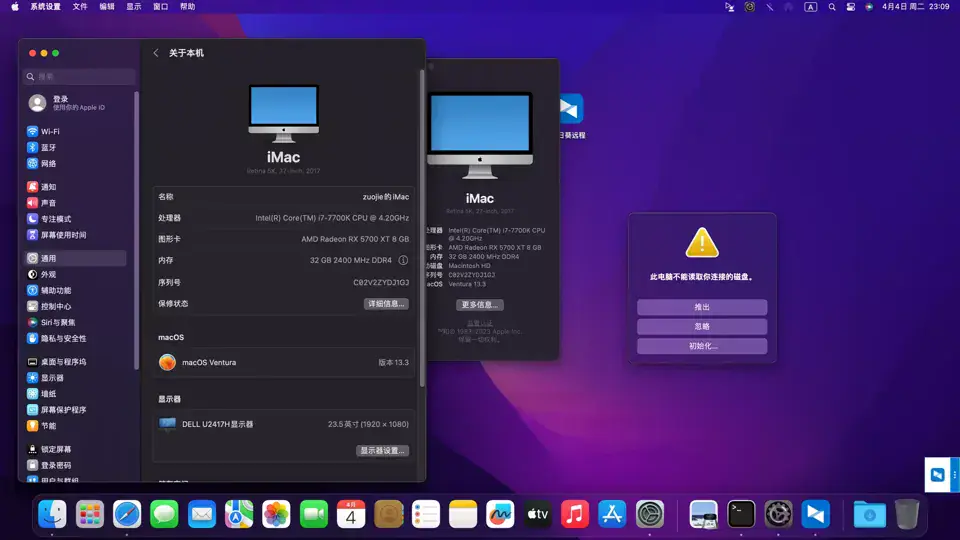Open Finder from the Dock

tap(52, 514)
